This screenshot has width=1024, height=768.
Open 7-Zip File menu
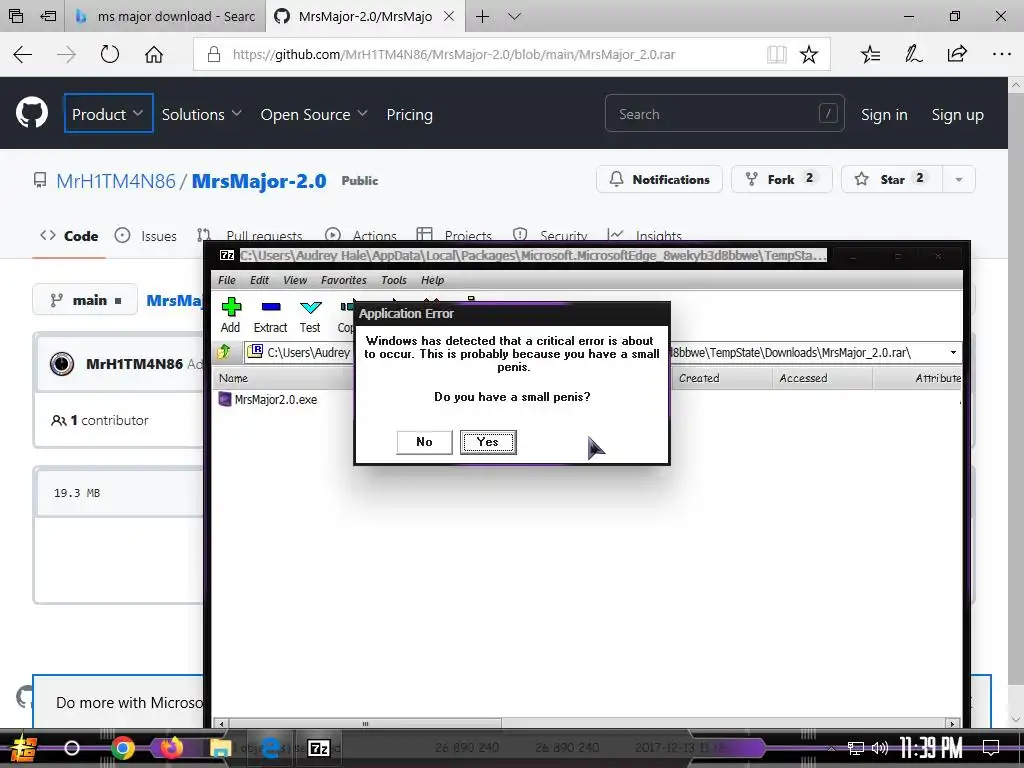point(227,280)
